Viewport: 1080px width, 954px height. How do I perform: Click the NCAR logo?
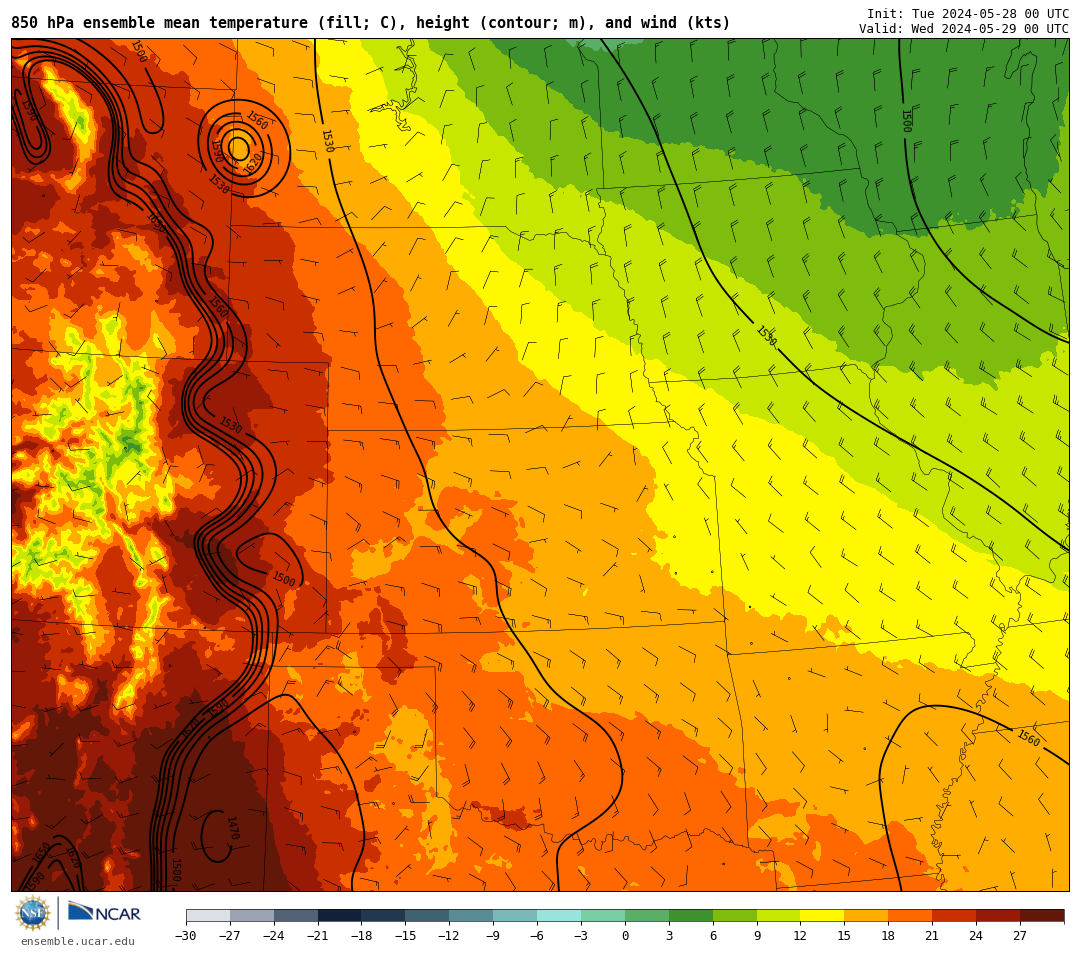pos(104,913)
